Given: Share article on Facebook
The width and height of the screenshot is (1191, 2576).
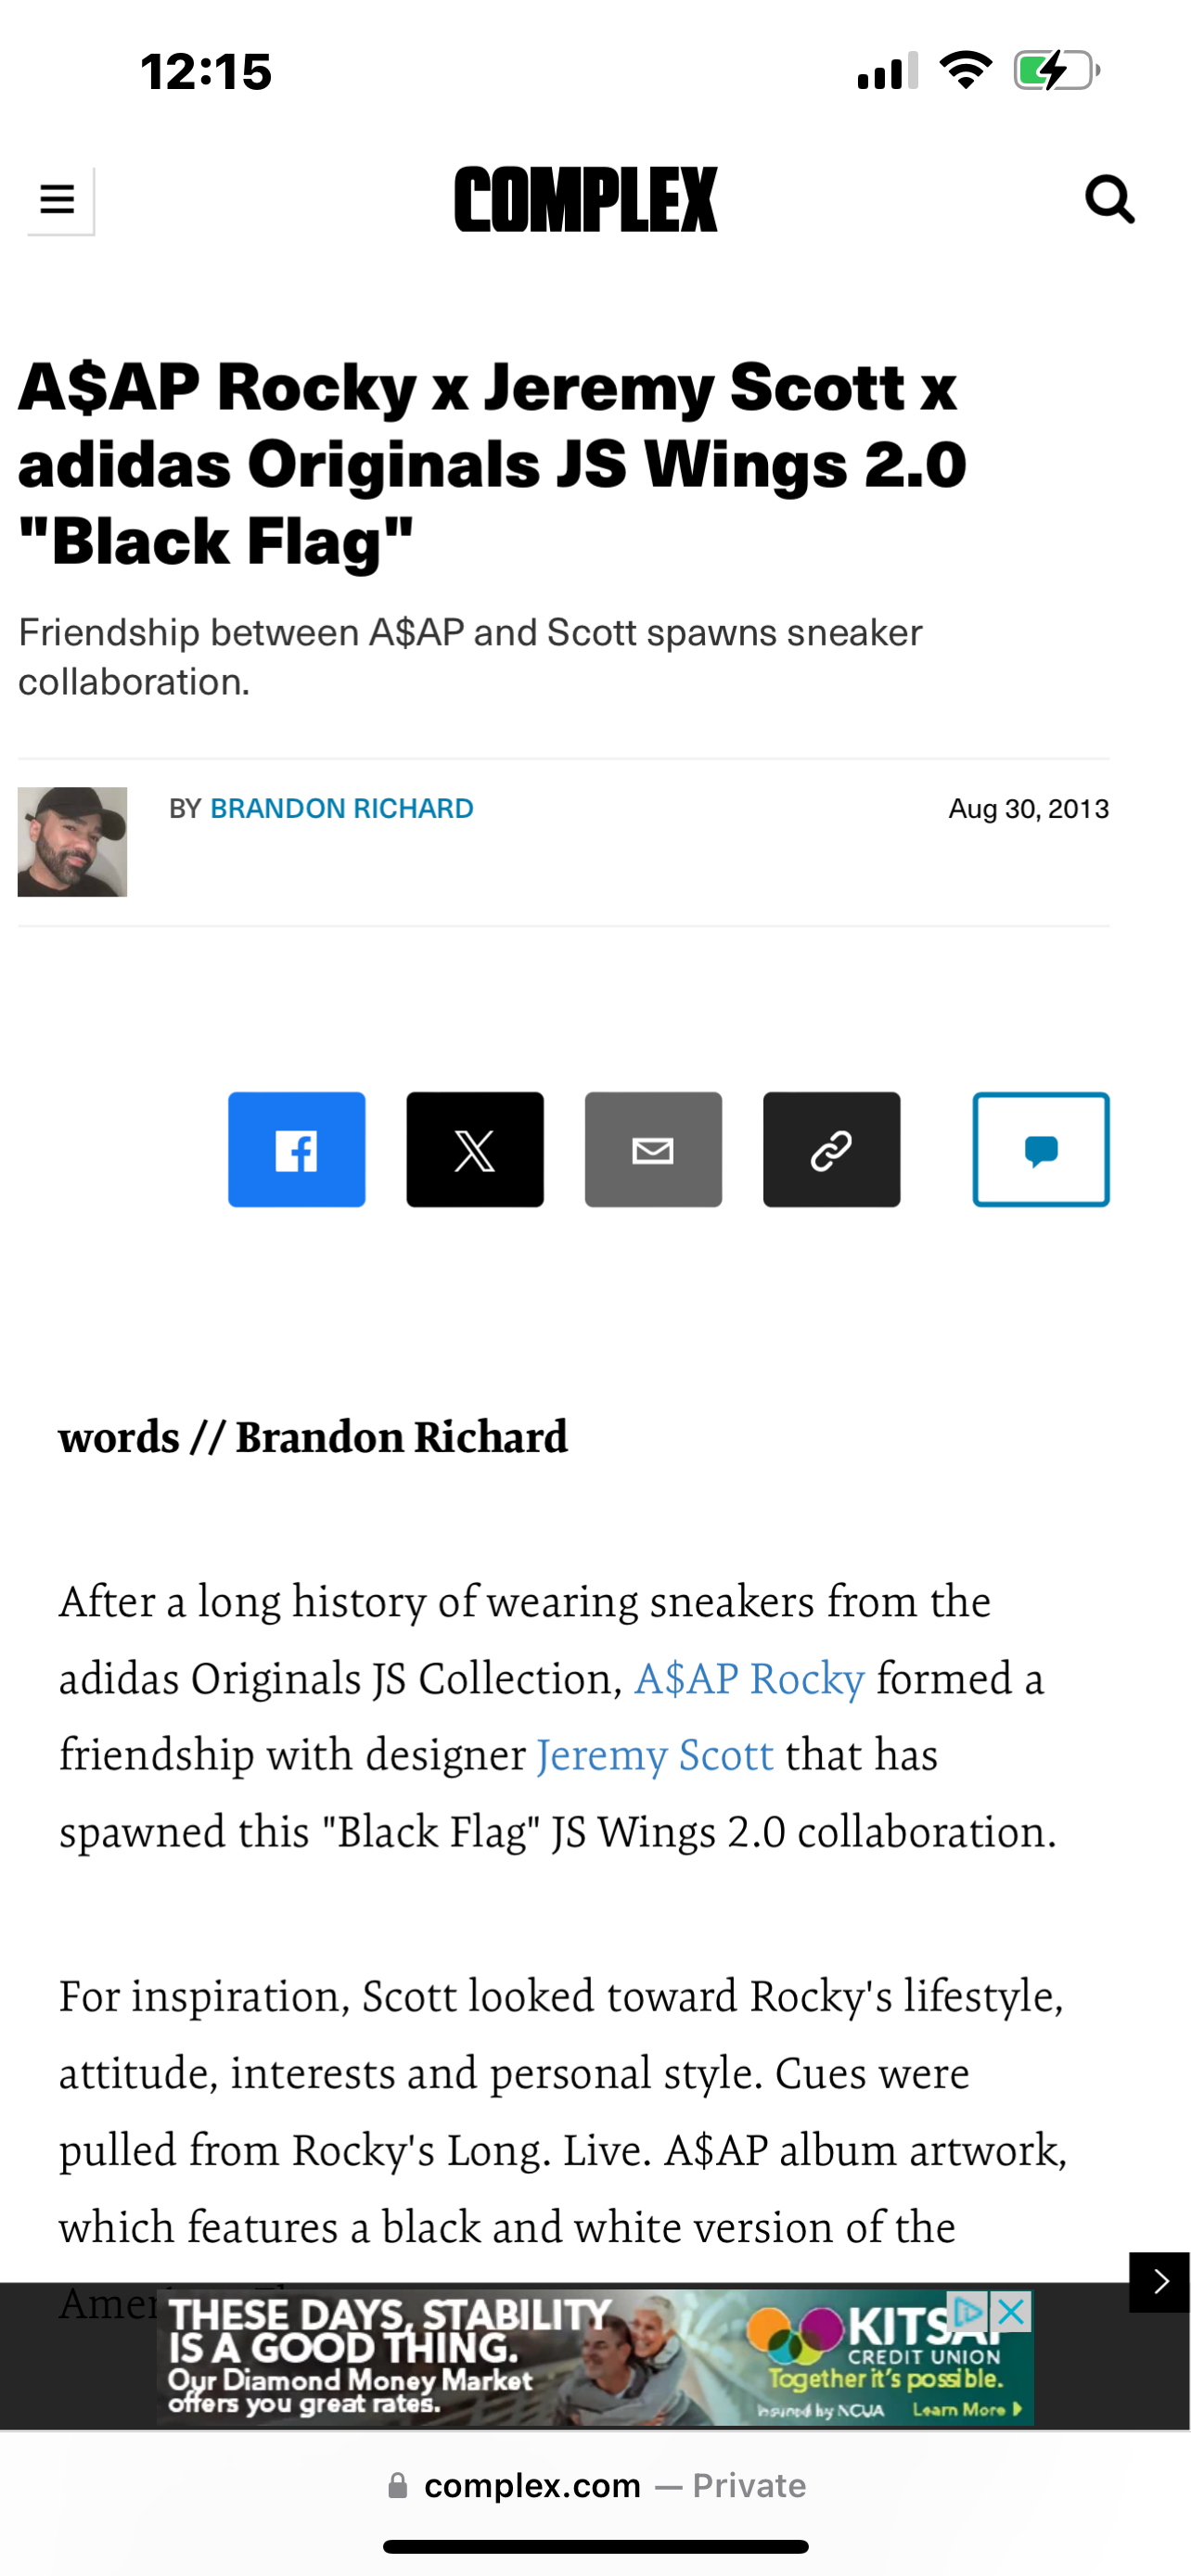Looking at the screenshot, I should [296, 1149].
